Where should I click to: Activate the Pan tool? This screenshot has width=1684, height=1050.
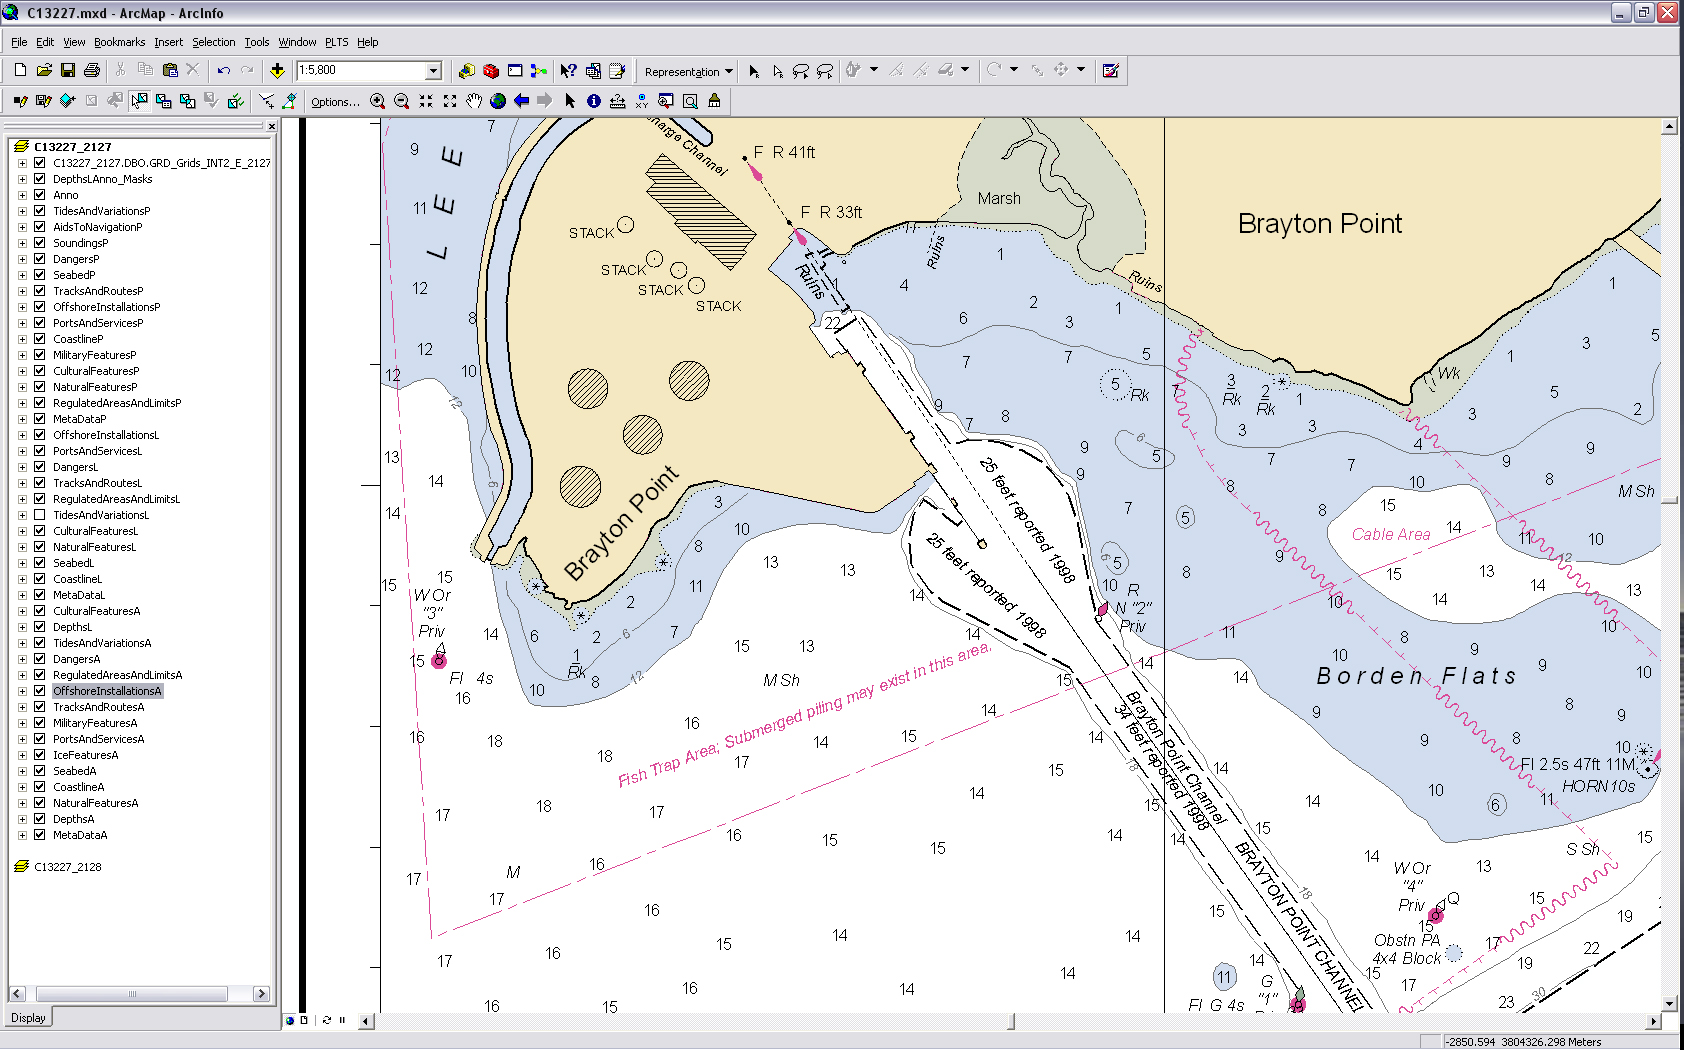tap(473, 100)
